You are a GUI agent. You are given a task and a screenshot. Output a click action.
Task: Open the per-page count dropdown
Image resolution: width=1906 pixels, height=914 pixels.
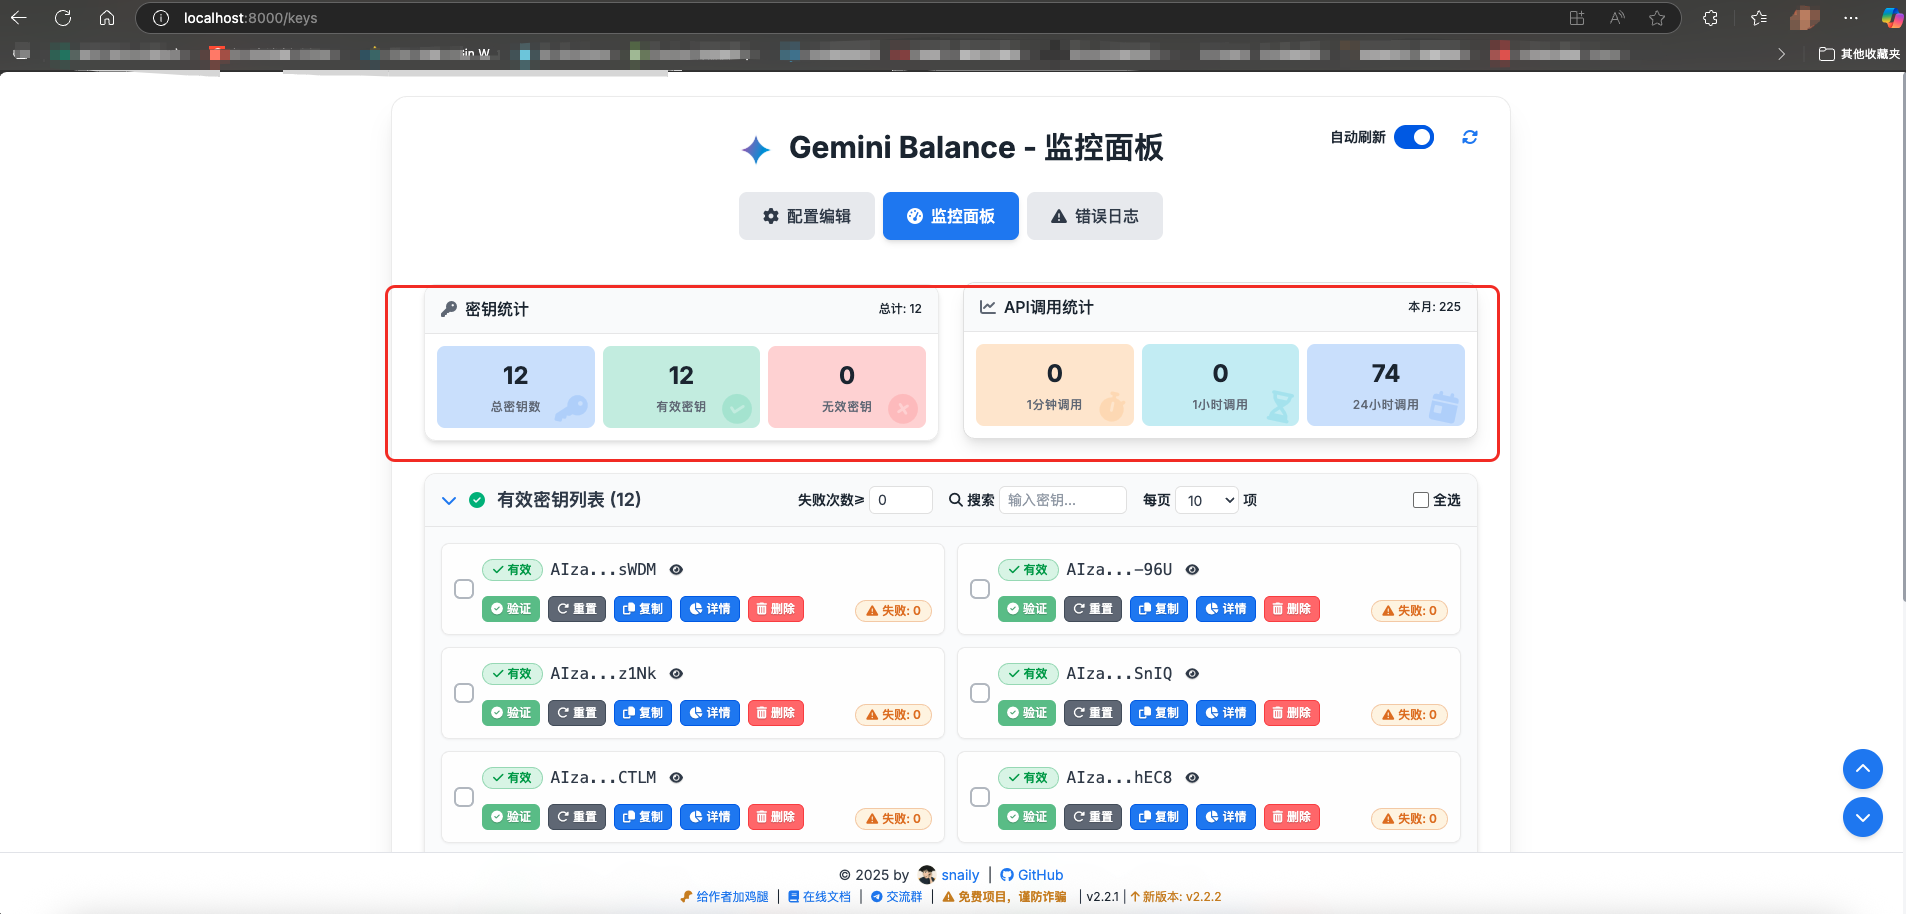coord(1207,500)
